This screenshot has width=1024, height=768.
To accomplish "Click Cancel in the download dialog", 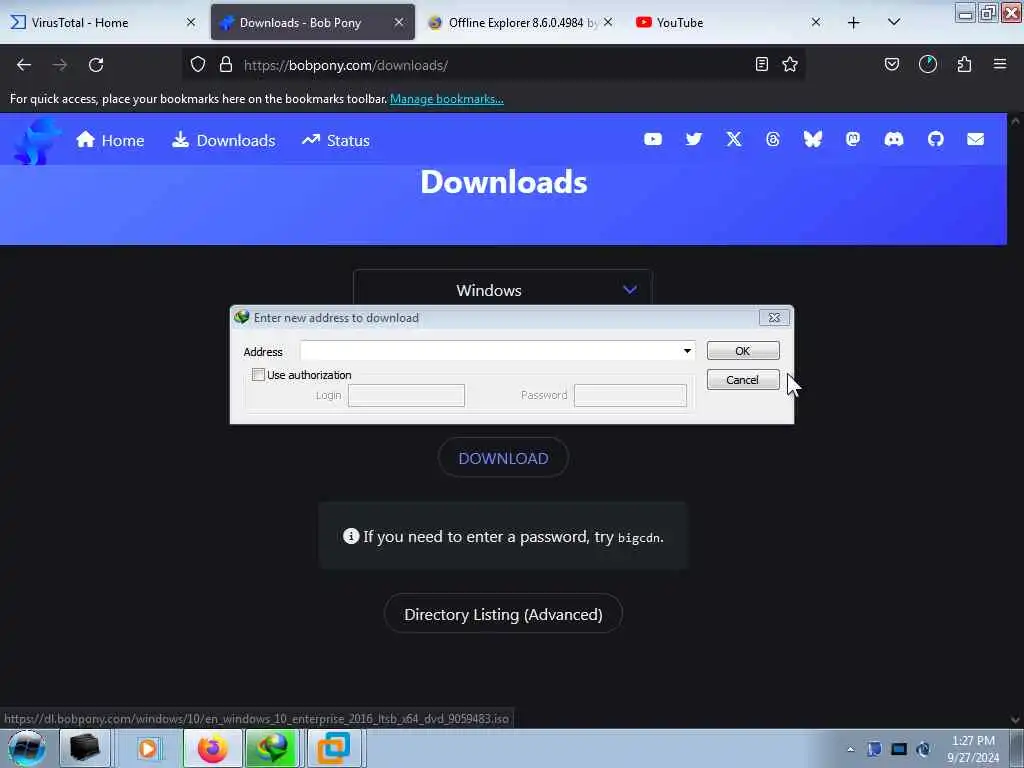I will (743, 379).
